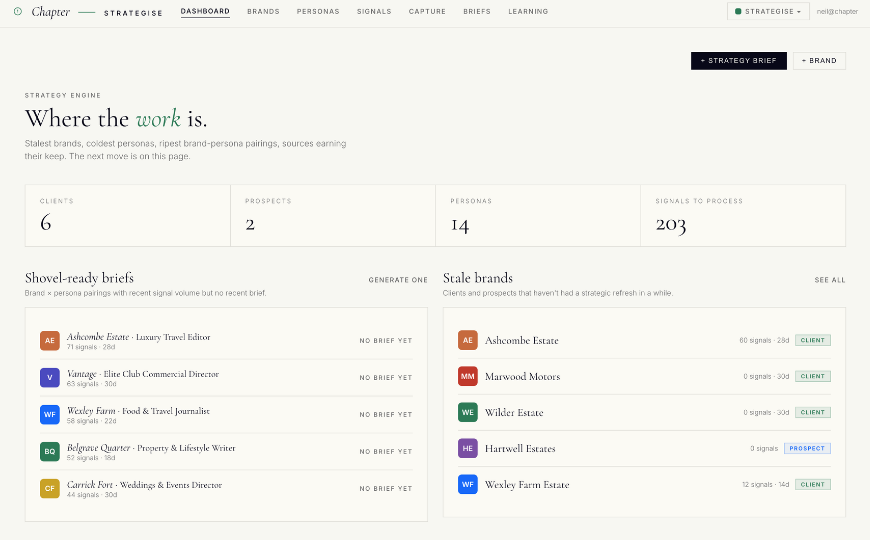
Task: Click the Stale brands heading
Action: tap(478, 278)
